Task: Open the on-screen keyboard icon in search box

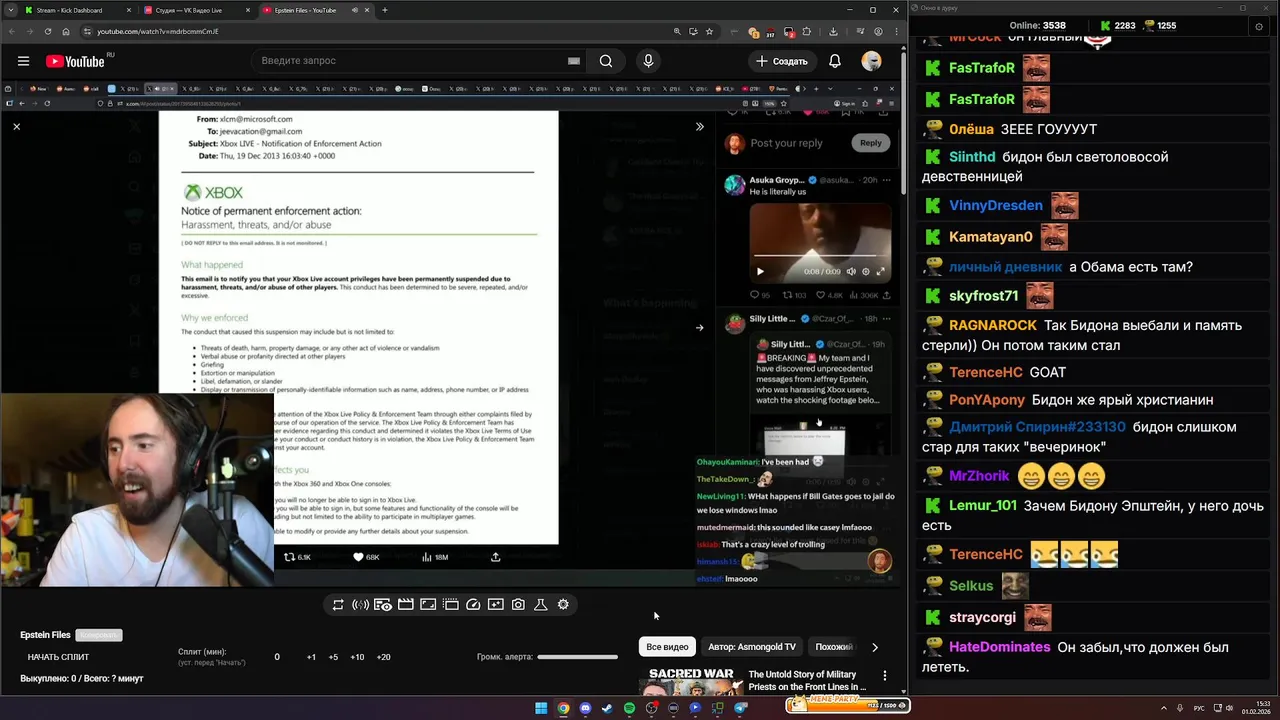Action: (x=574, y=61)
